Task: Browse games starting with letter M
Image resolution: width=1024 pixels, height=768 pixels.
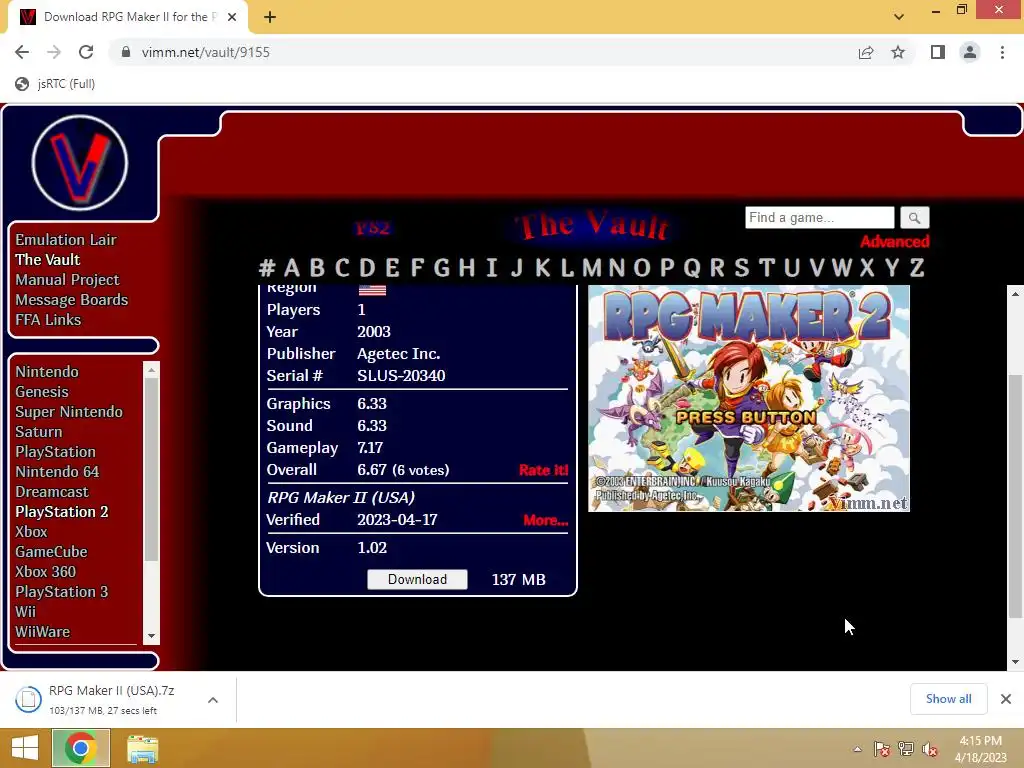Action: coord(592,268)
